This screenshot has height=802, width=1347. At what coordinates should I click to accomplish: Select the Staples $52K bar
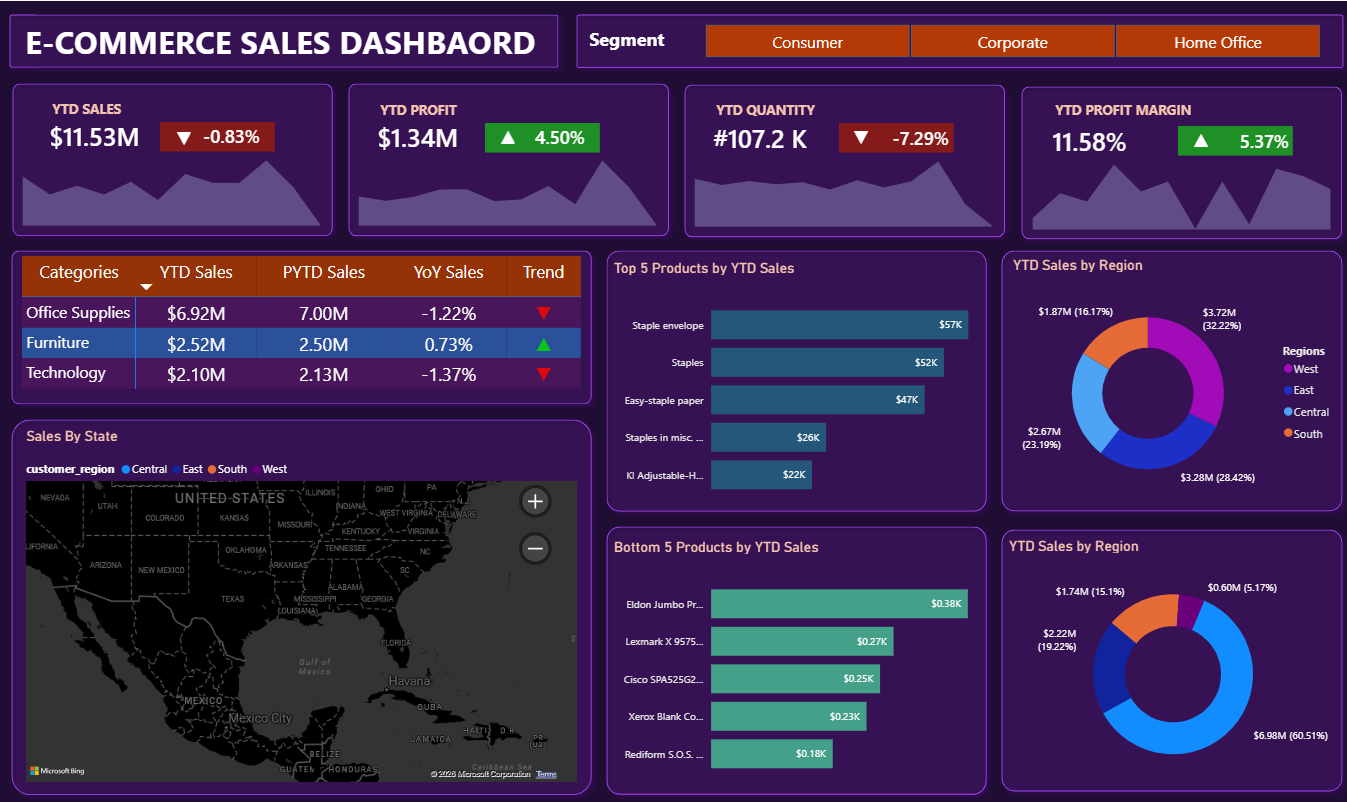pyautogui.click(x=827, y=362)
